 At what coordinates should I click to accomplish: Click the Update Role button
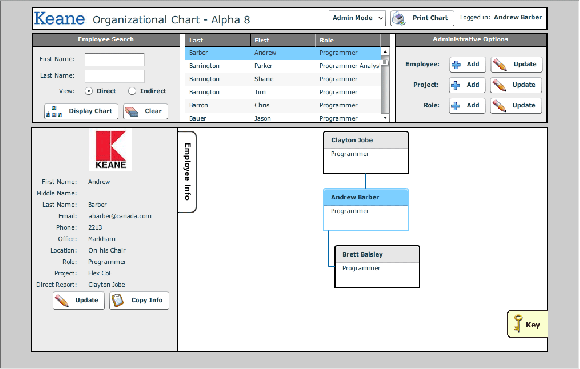point(517,105)
